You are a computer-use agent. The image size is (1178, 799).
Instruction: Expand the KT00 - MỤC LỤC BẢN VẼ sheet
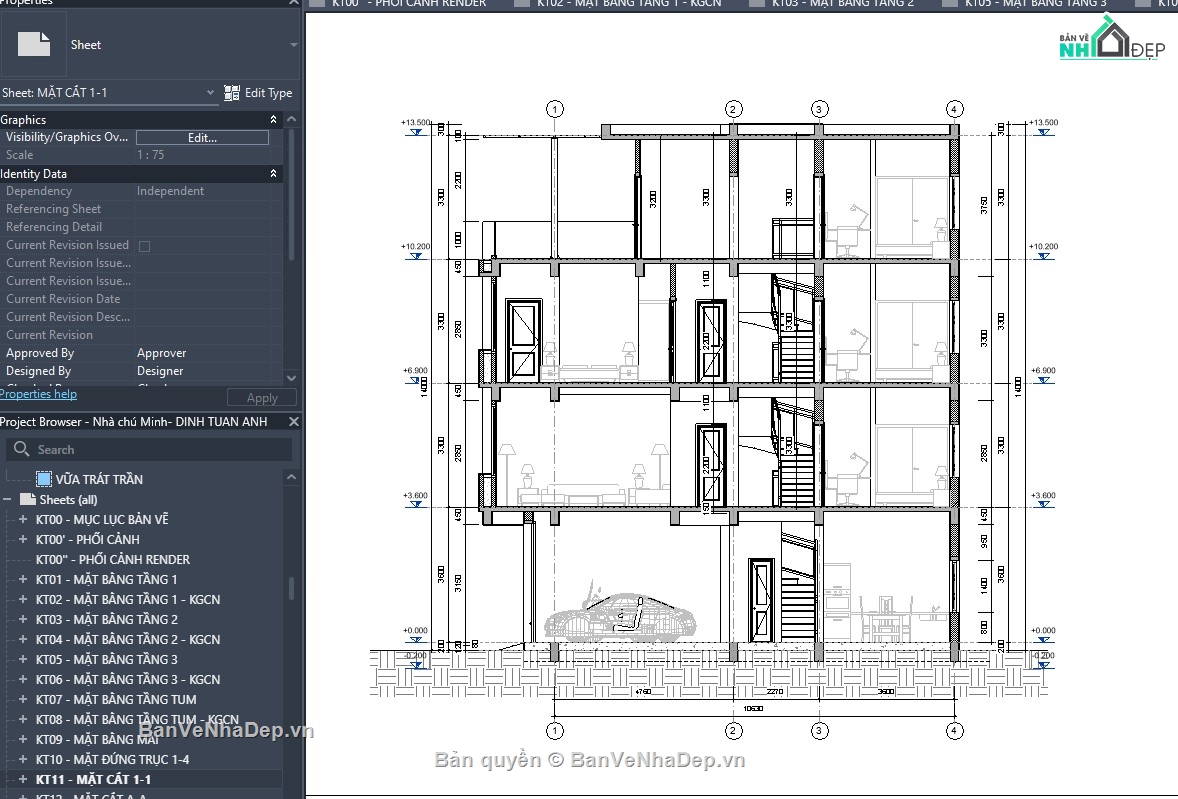[23, 519]
